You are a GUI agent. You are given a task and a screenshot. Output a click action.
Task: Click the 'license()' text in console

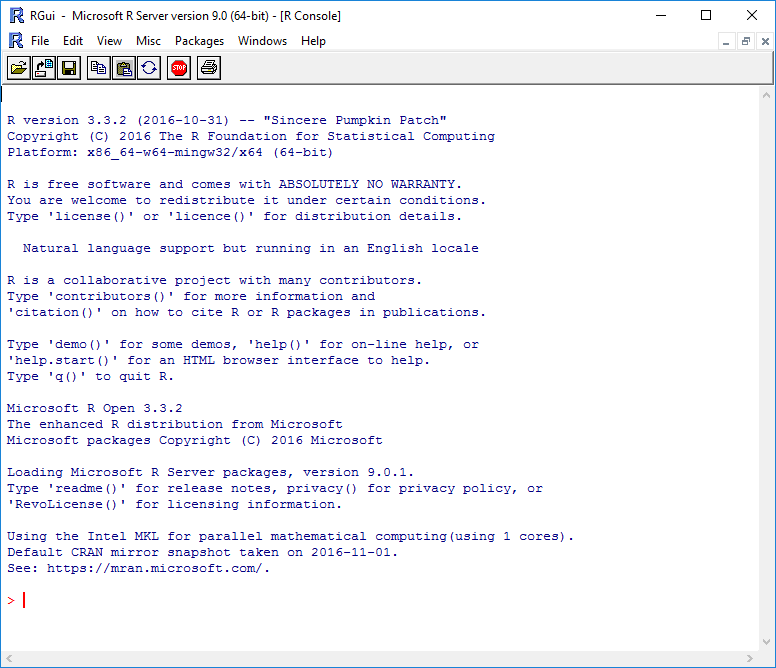point(91,216)
